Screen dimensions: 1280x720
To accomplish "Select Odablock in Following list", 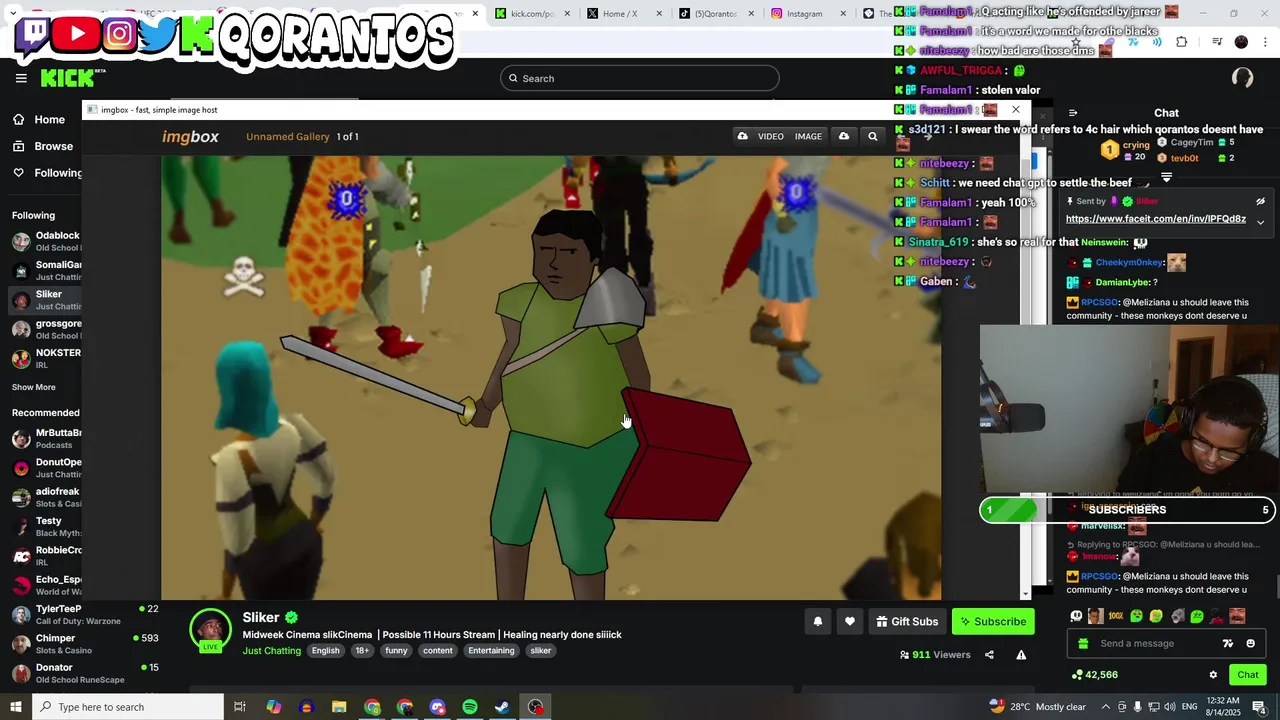I will (x=46, y=241).
